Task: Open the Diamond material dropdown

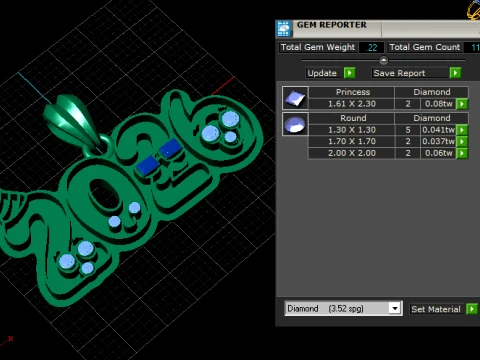Action: 395,308
